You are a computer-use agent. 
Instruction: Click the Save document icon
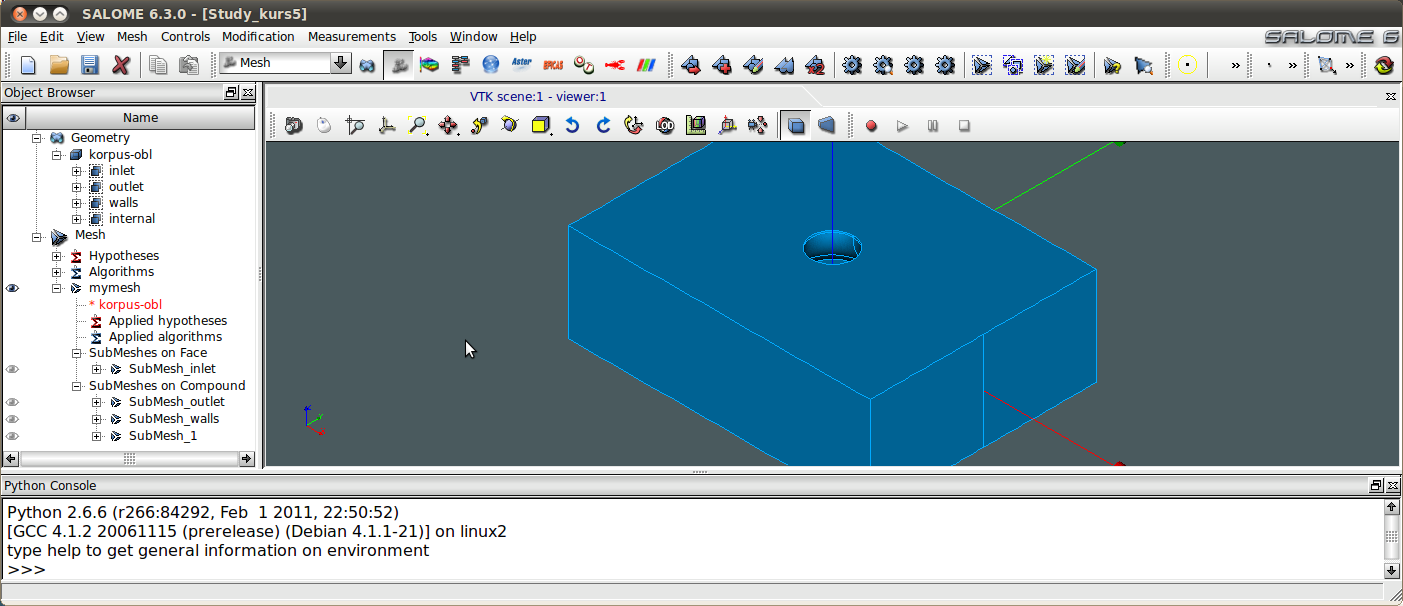click(x=90, y=65)
